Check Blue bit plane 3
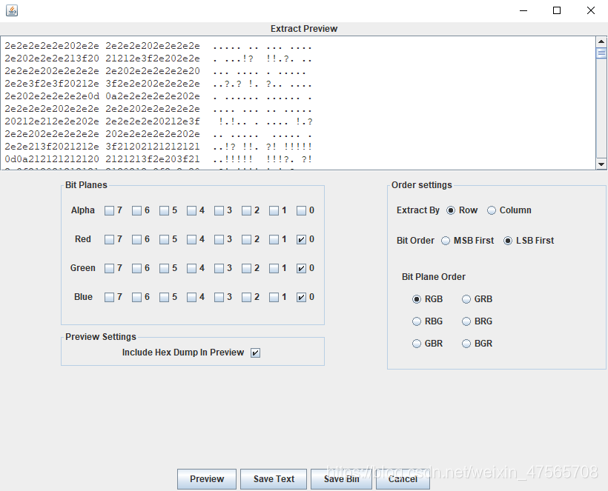The image size is (608, 491). tap(219, 297)
